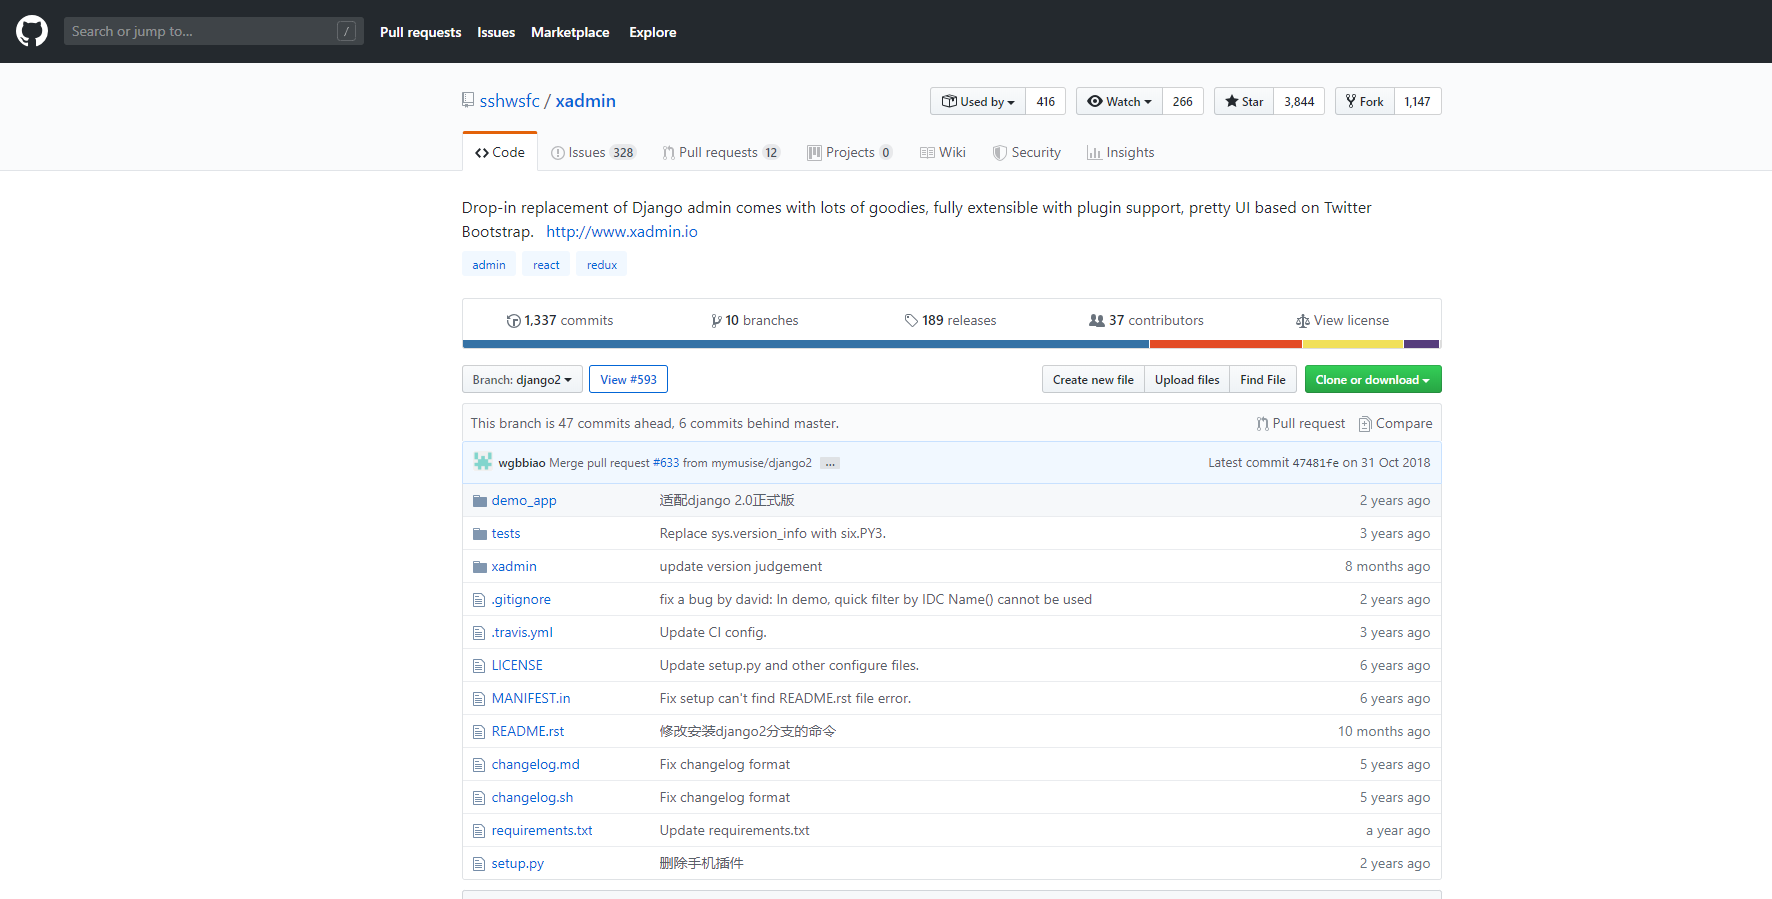Screen dimensions: 1772x899
Task: Click the wgbbiao avatar icon
Action: pos(483,462)
